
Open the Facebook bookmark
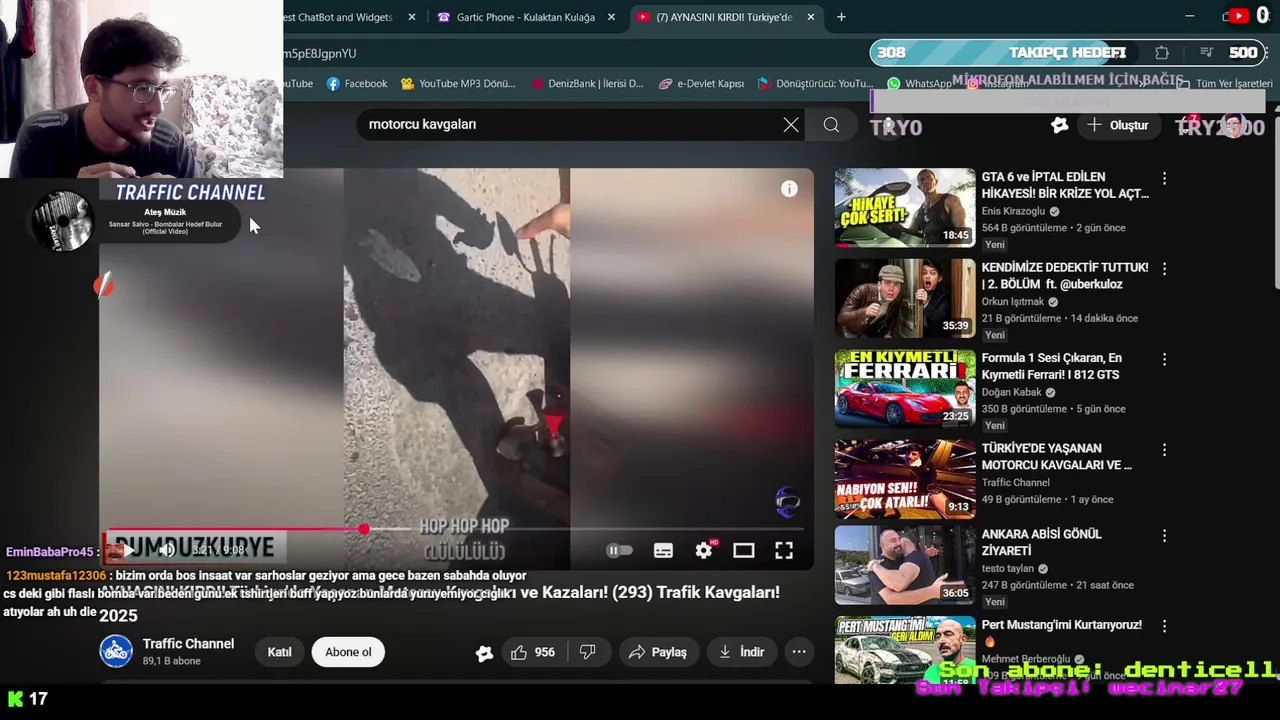[357, 84]
